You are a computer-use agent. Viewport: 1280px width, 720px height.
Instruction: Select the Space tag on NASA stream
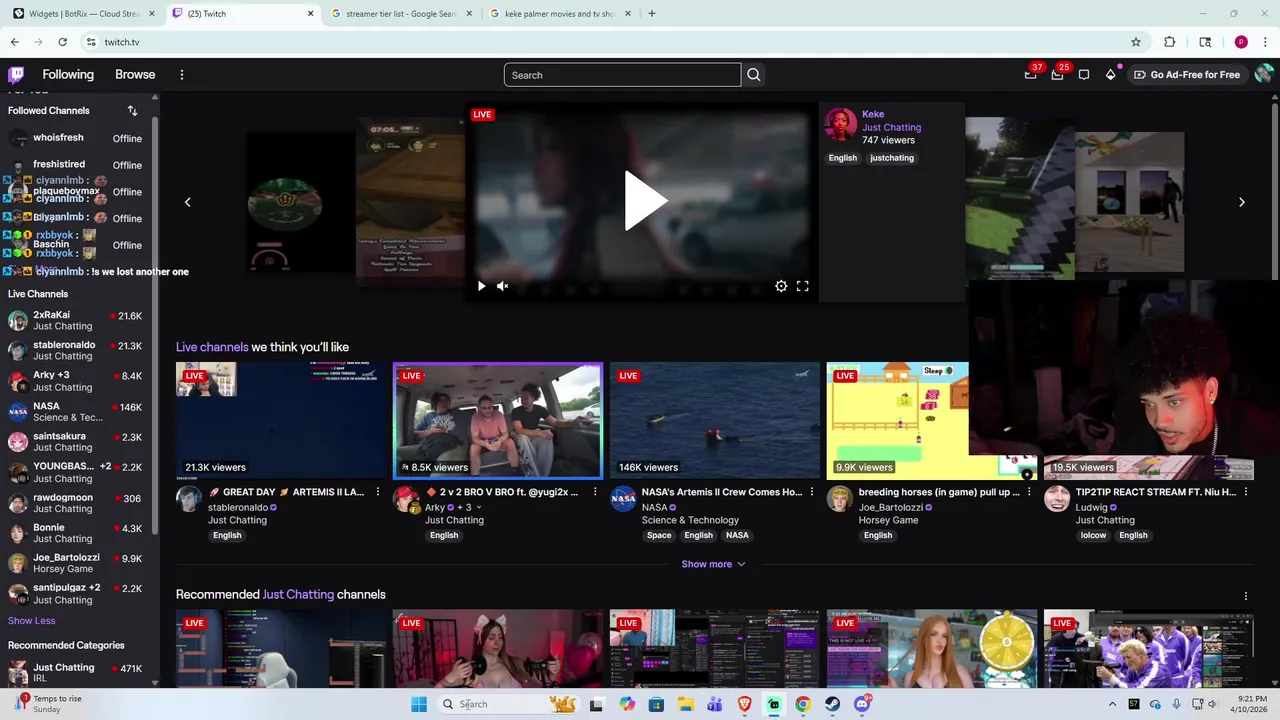(659, 535)
